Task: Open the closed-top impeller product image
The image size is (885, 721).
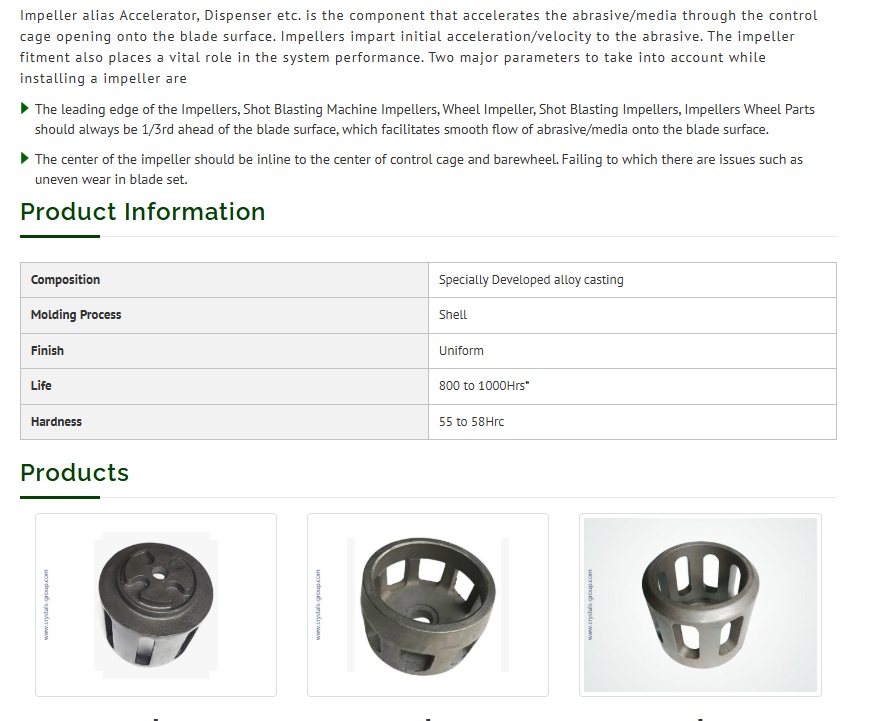Action: coord(156,605)
